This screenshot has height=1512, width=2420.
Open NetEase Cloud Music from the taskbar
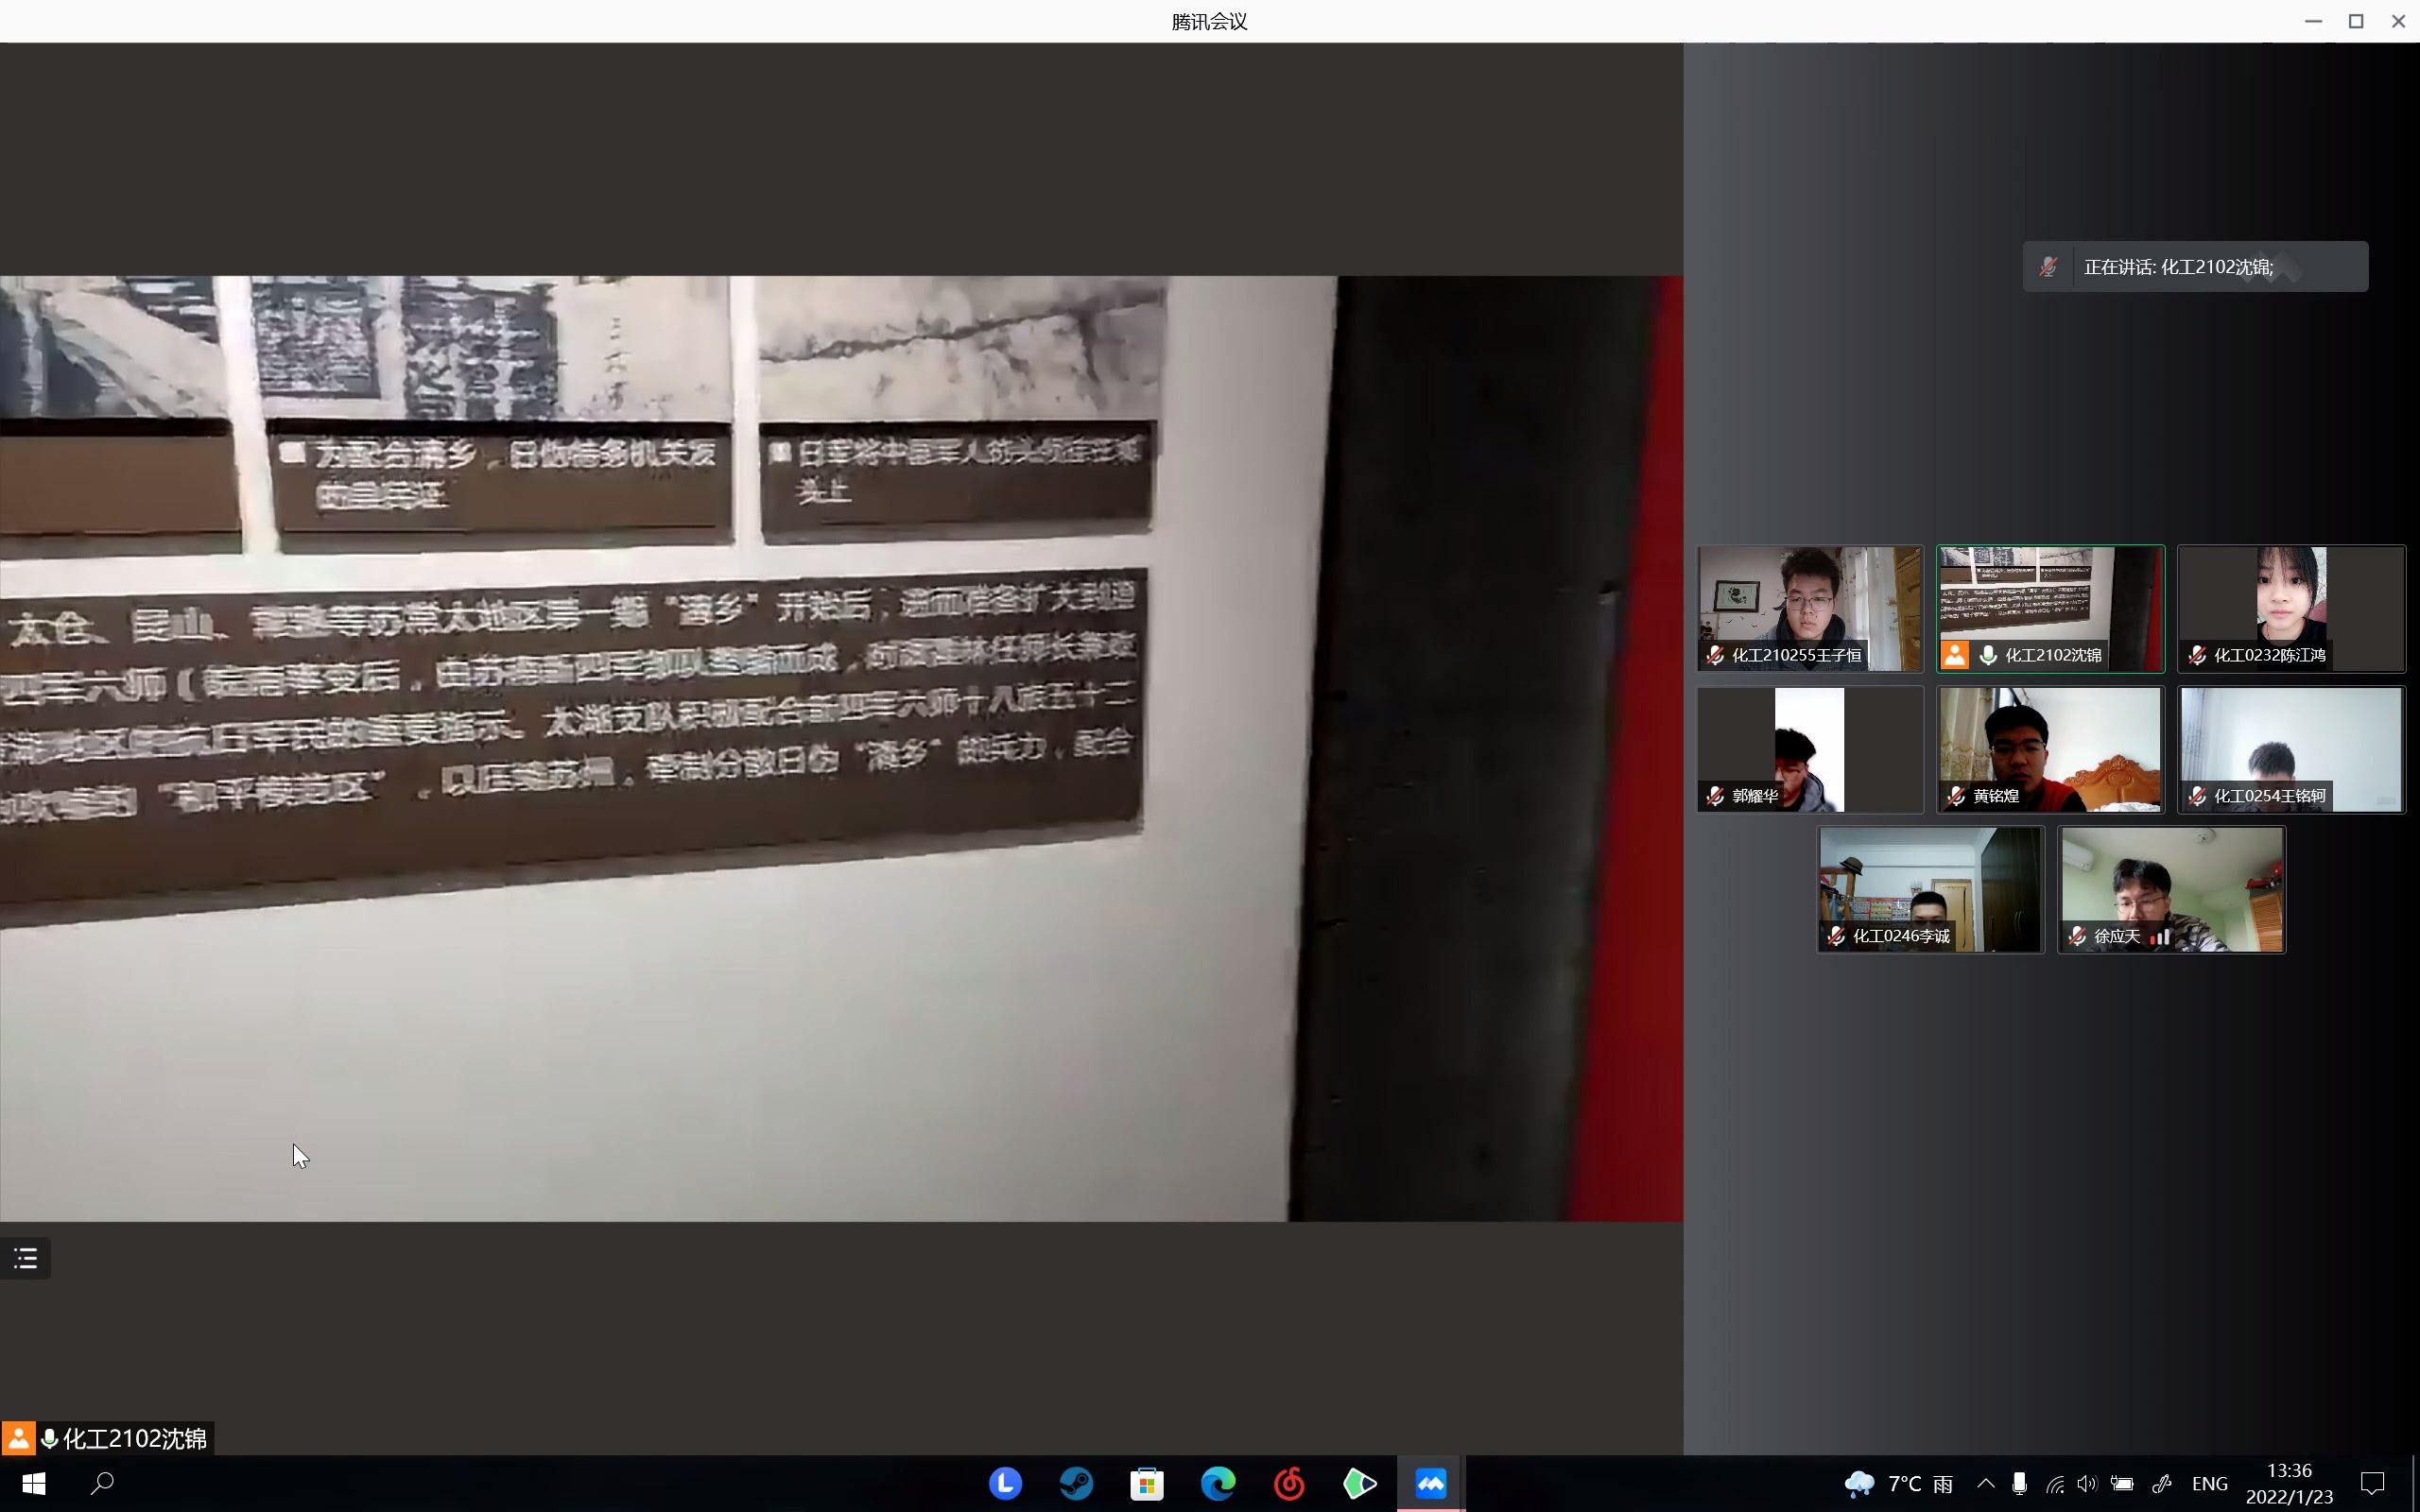(x=1289, y=1483)
